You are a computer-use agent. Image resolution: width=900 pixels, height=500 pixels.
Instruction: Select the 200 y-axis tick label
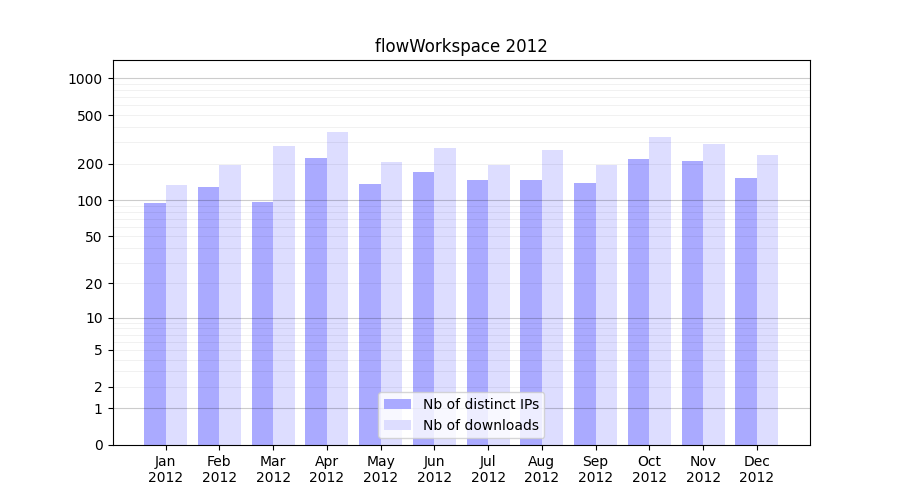89,164
